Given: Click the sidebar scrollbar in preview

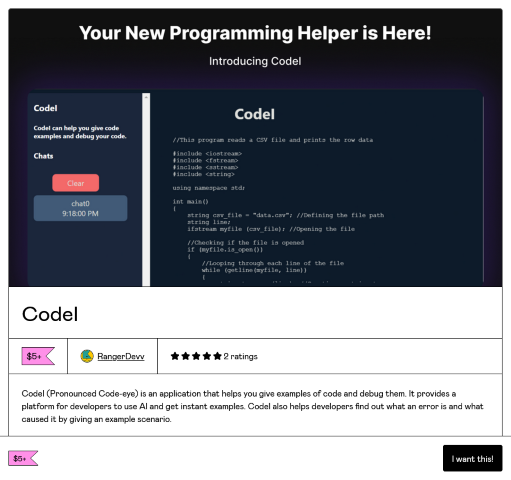Looking at the screenshot, I should click(146, 189).
